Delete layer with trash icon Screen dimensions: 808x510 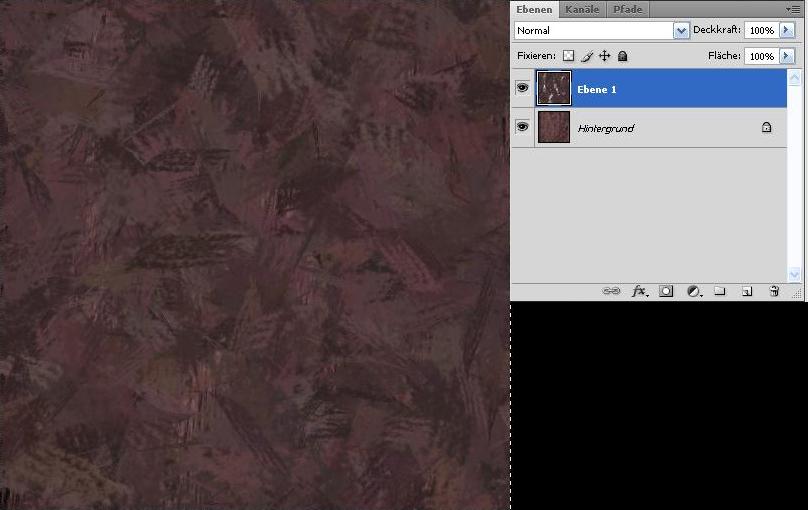(x=773, y=291)
